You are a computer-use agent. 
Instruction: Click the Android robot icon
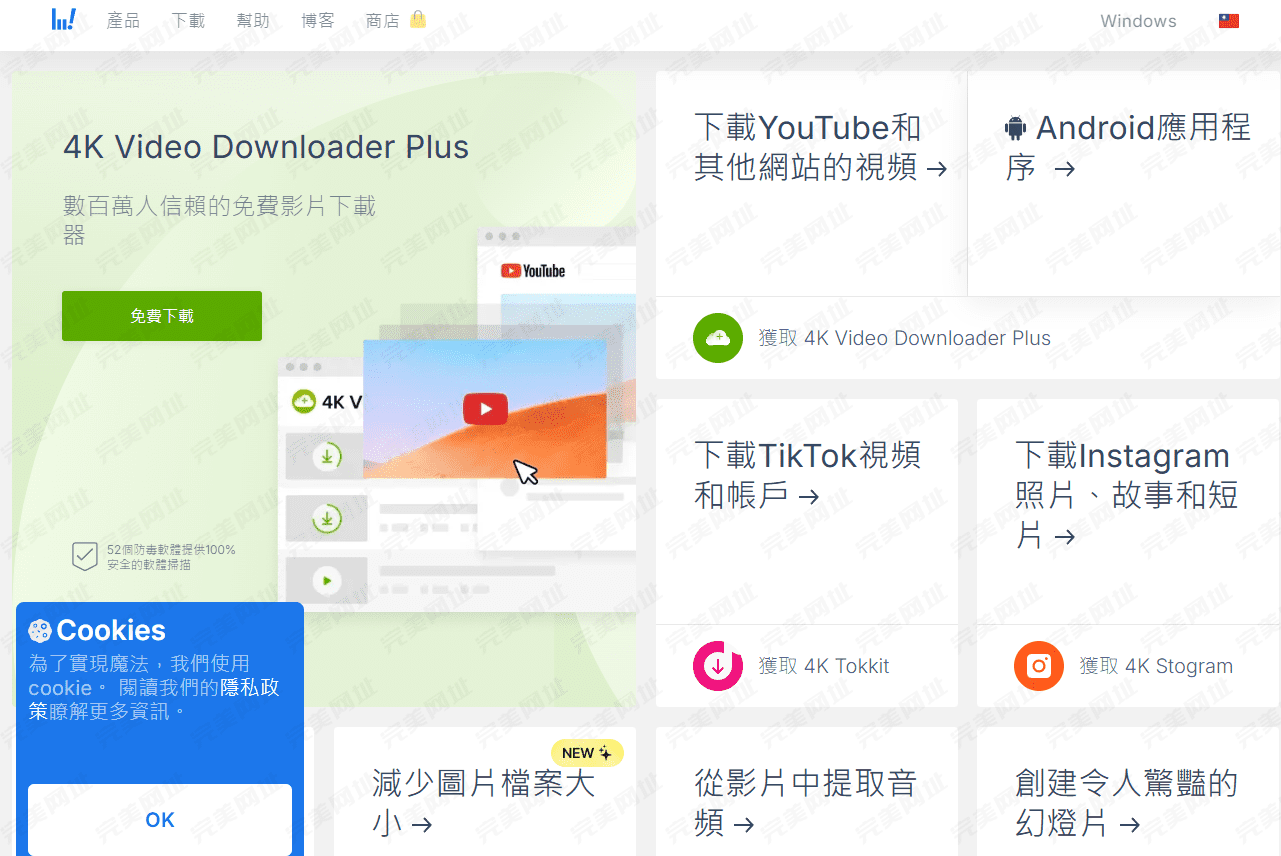pyautogui.click(x=1016, y=128)
